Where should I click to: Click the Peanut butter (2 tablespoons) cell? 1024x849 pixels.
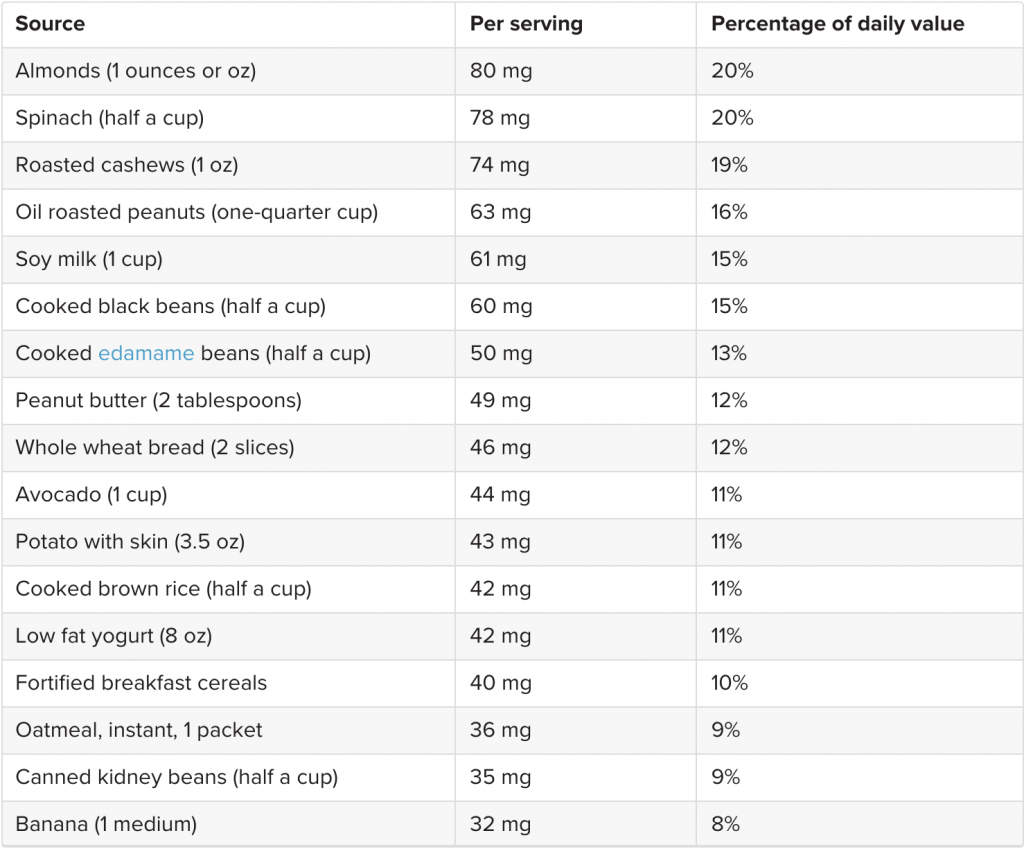coord(158,401)
